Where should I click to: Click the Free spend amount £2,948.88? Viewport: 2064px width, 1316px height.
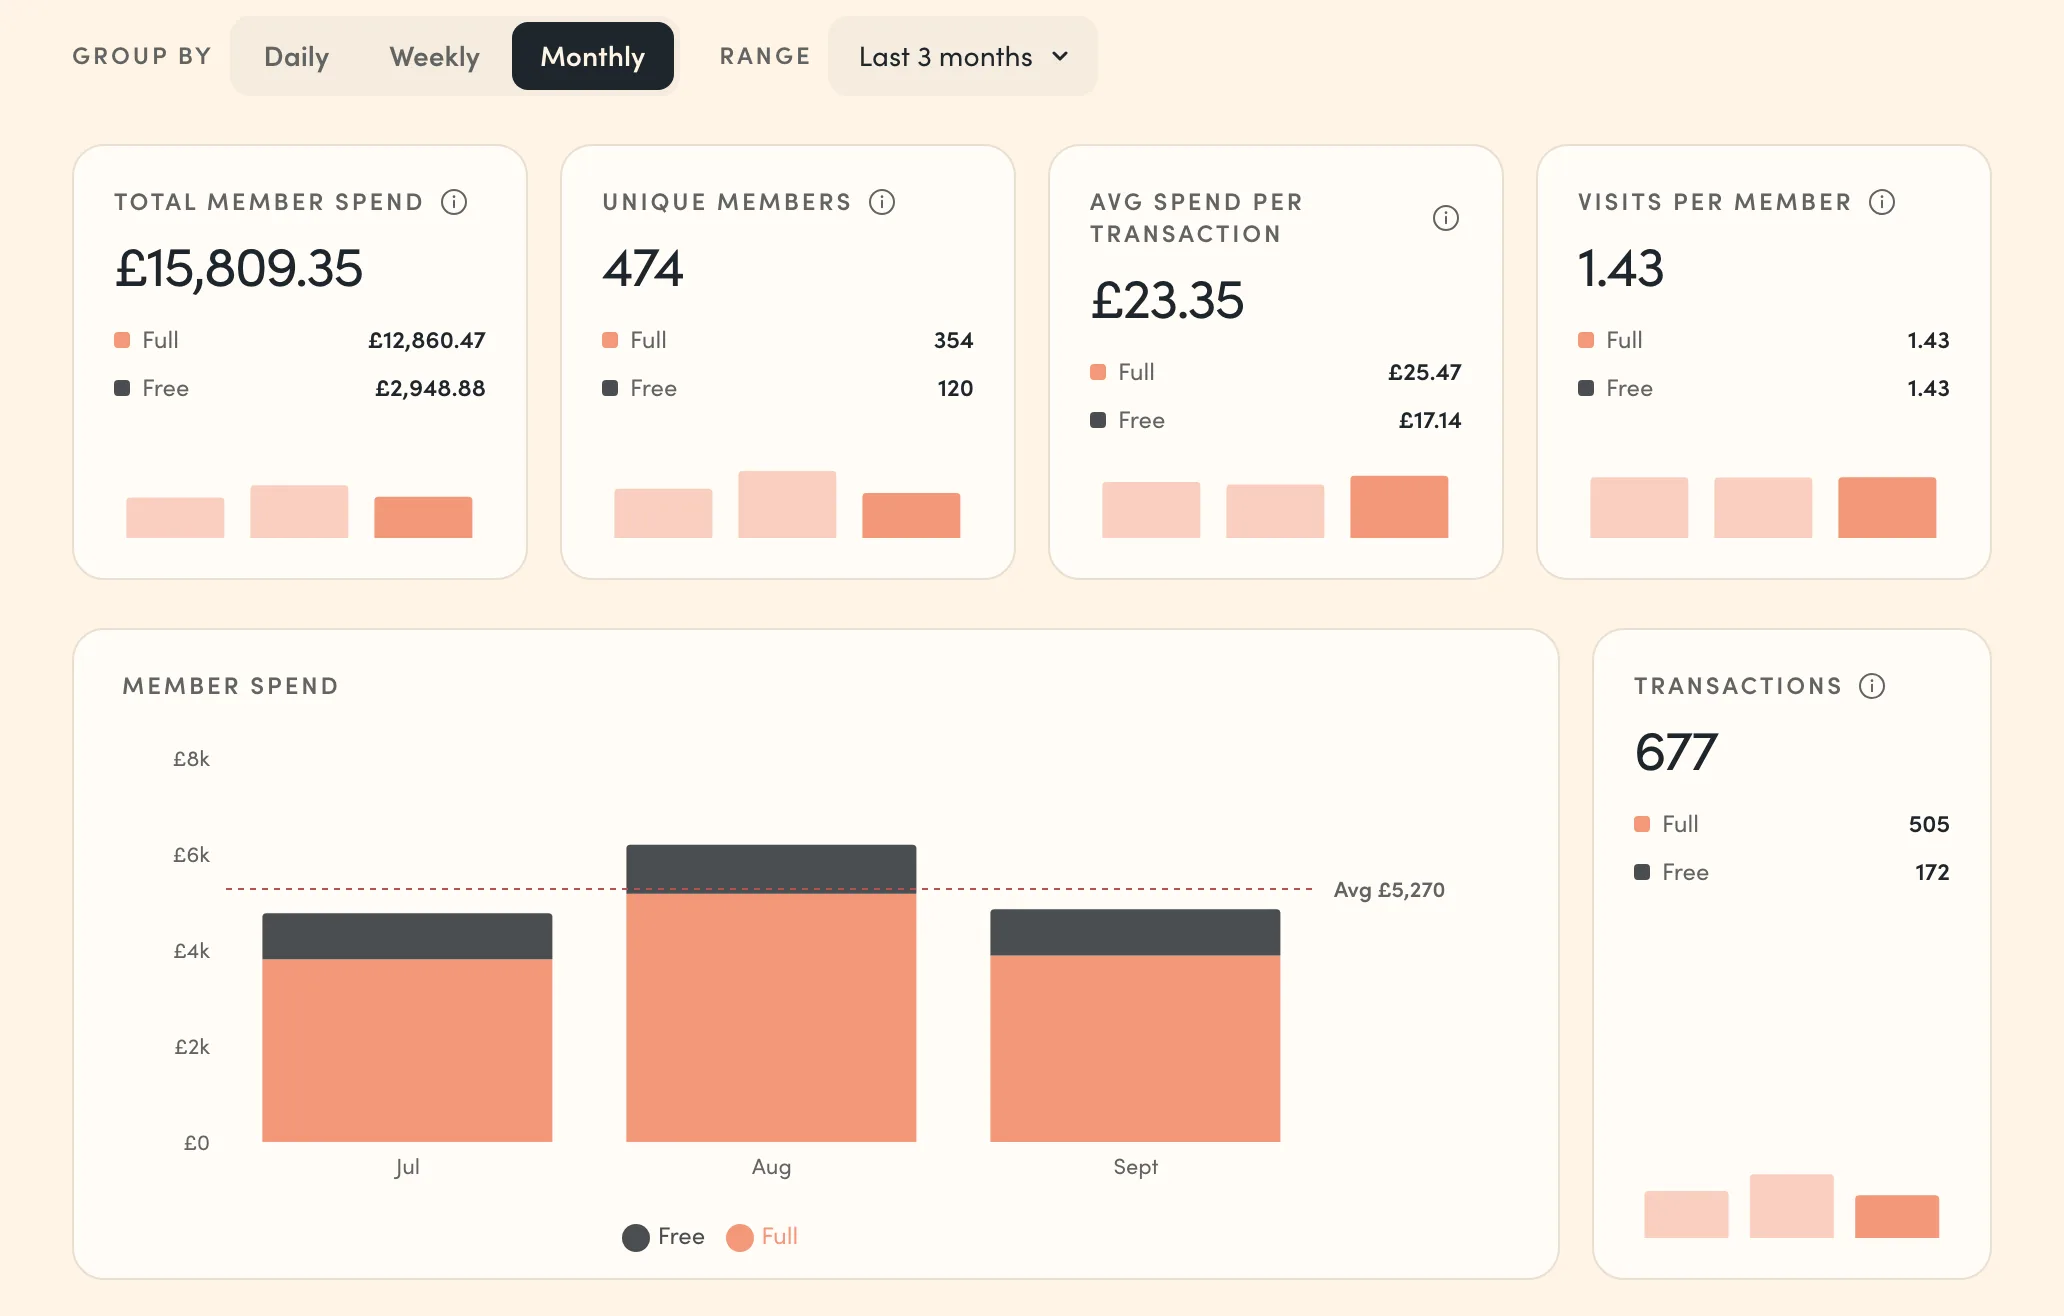click(x=430, y=388)
